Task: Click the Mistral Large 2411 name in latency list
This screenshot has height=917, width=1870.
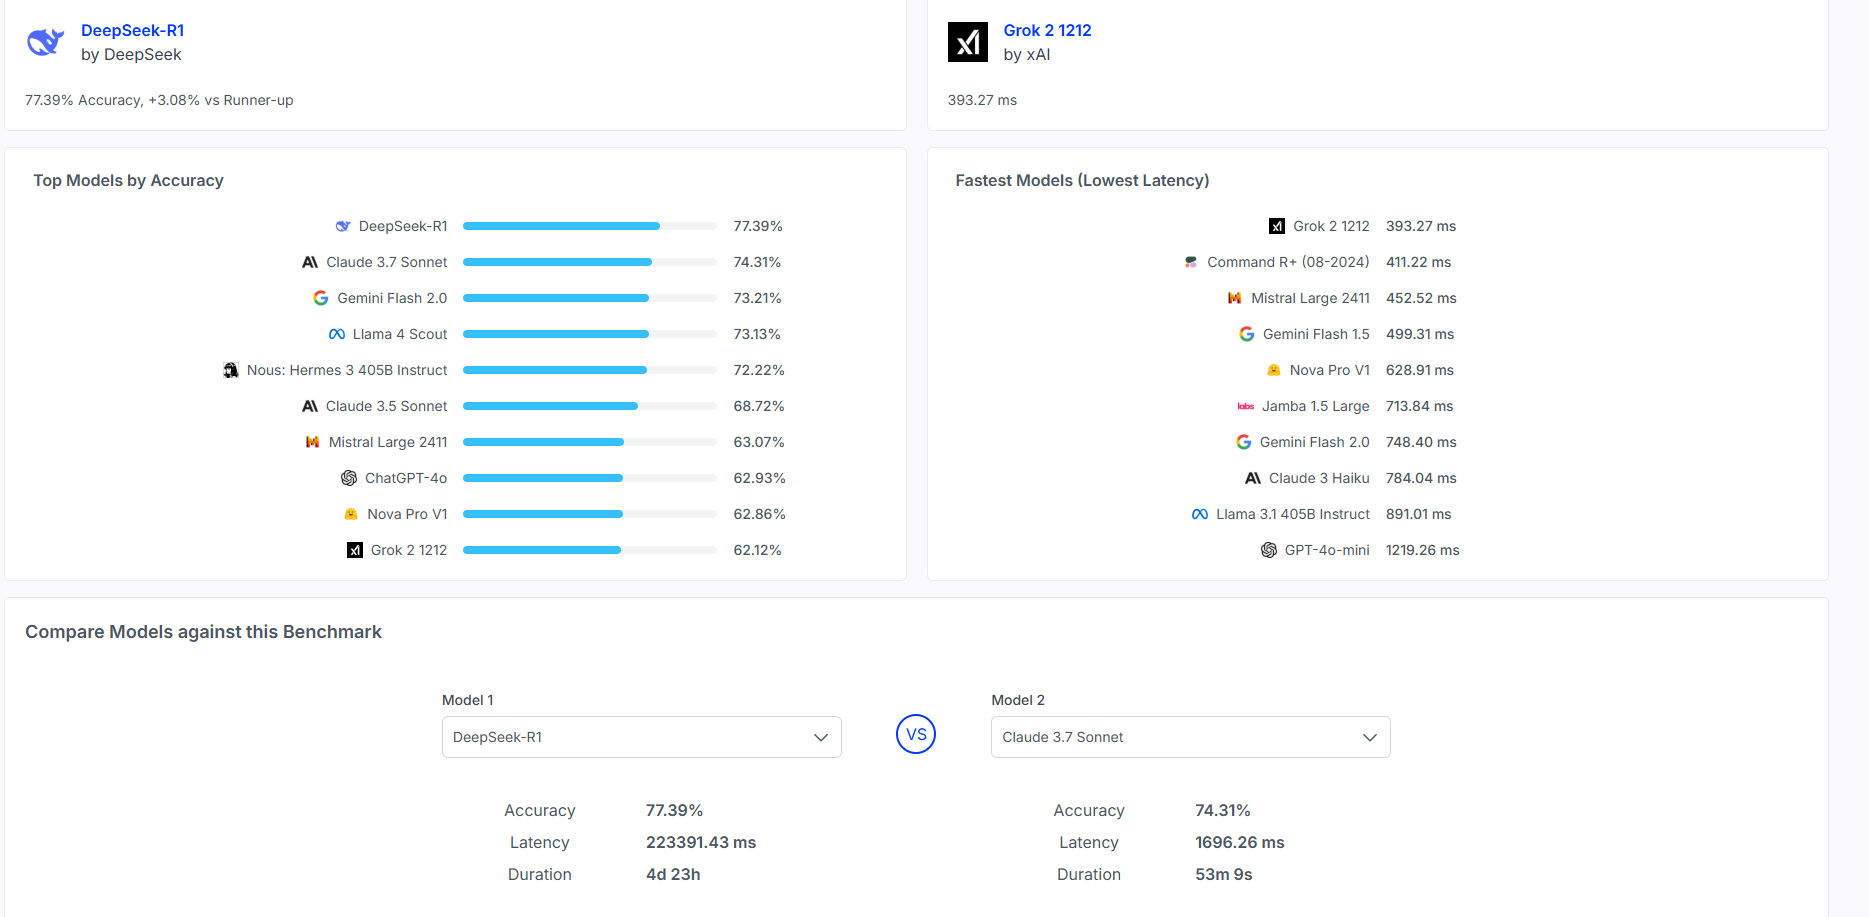Action: coord(1311,298)
